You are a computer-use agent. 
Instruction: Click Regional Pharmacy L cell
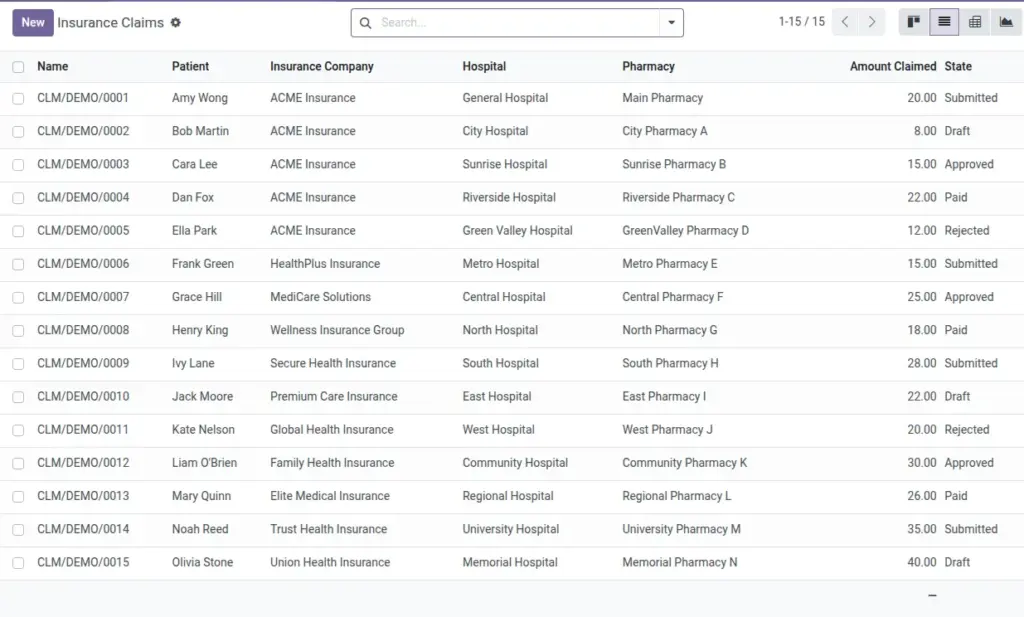pyautogui.click(x=677, y=496)
